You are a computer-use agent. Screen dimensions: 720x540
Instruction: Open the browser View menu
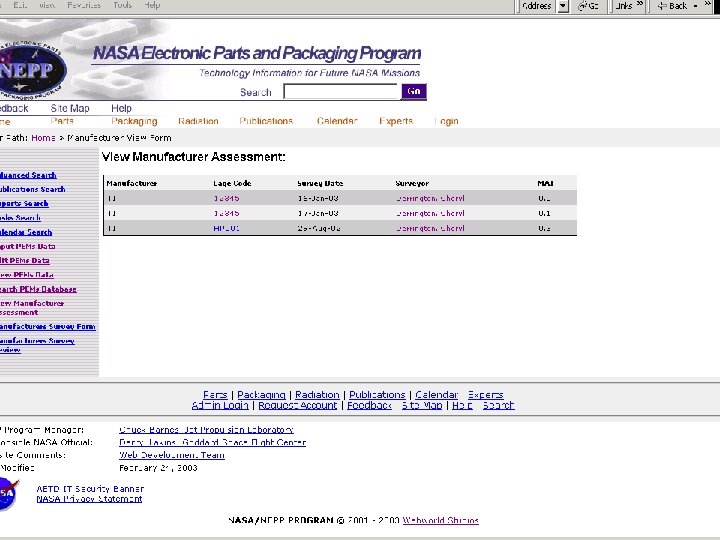coord(47,5)
